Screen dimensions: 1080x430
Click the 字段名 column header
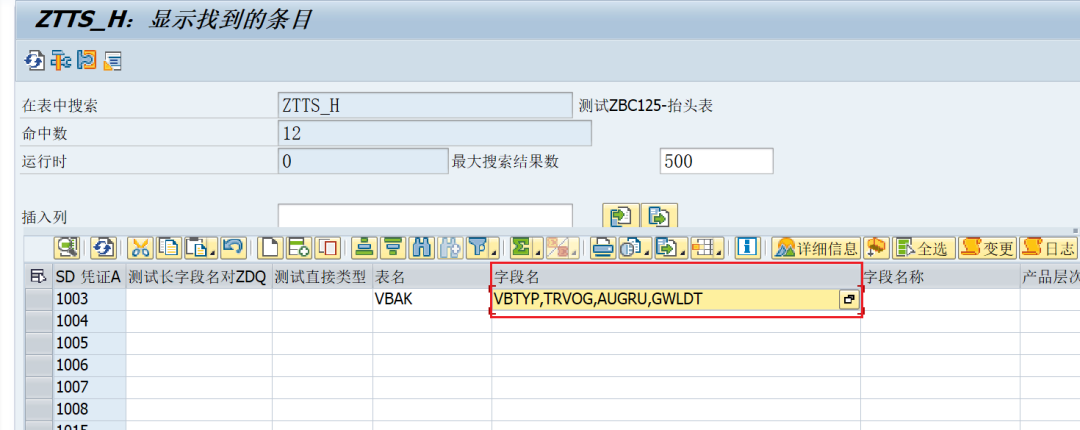(676, 278)
